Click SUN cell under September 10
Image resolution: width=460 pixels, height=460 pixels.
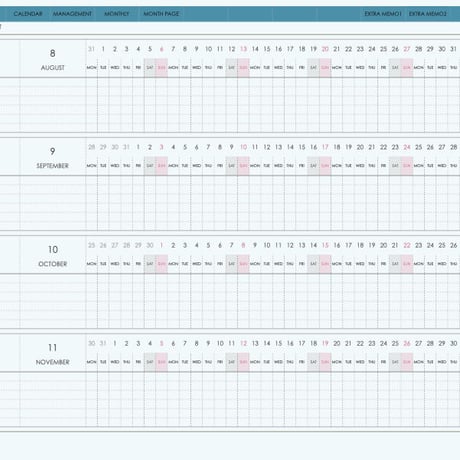(243, 166)
